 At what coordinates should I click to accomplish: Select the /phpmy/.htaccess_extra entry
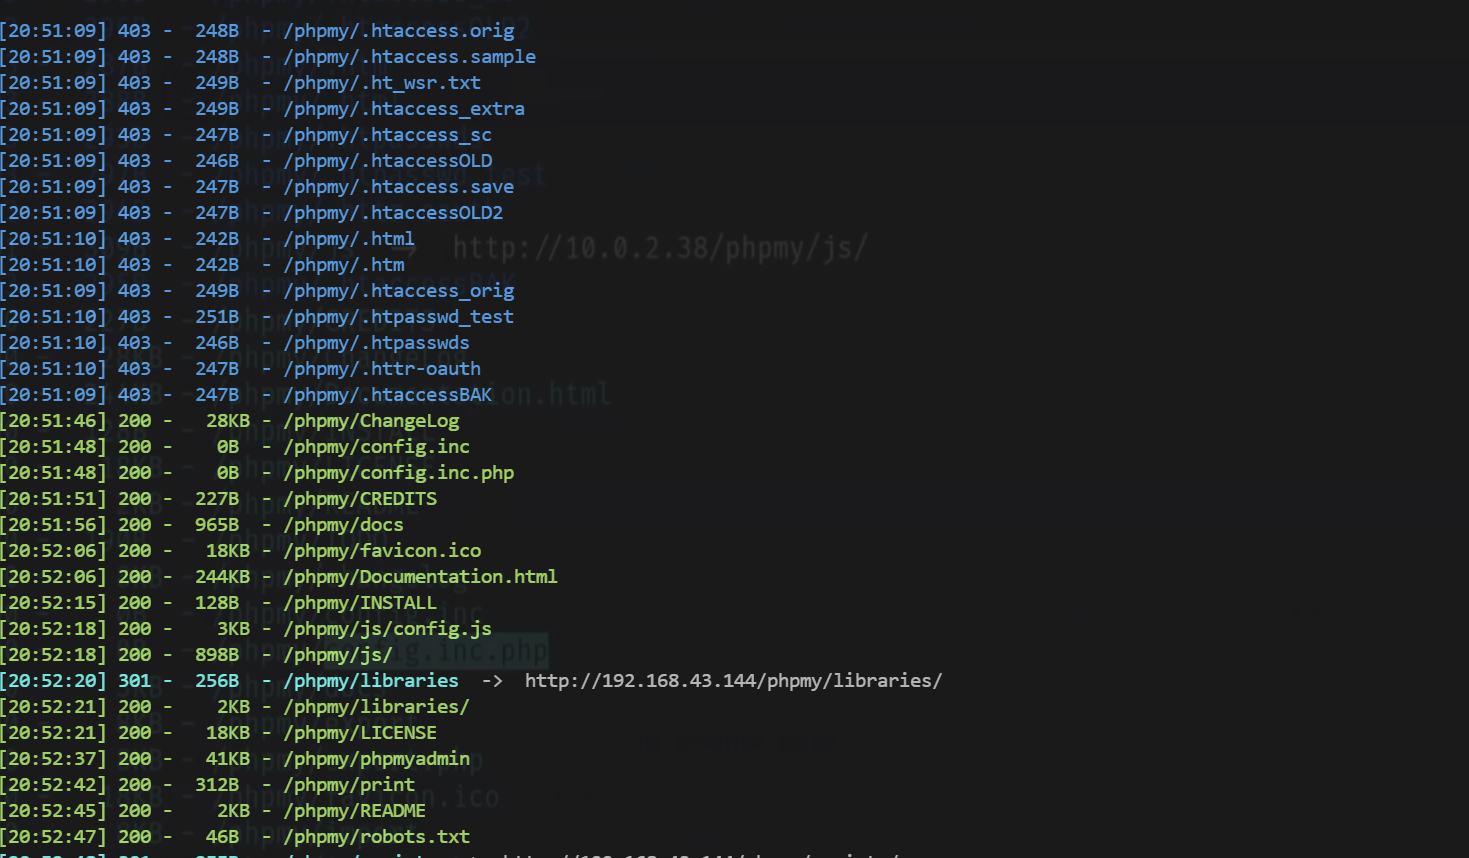tap(404, 109)
